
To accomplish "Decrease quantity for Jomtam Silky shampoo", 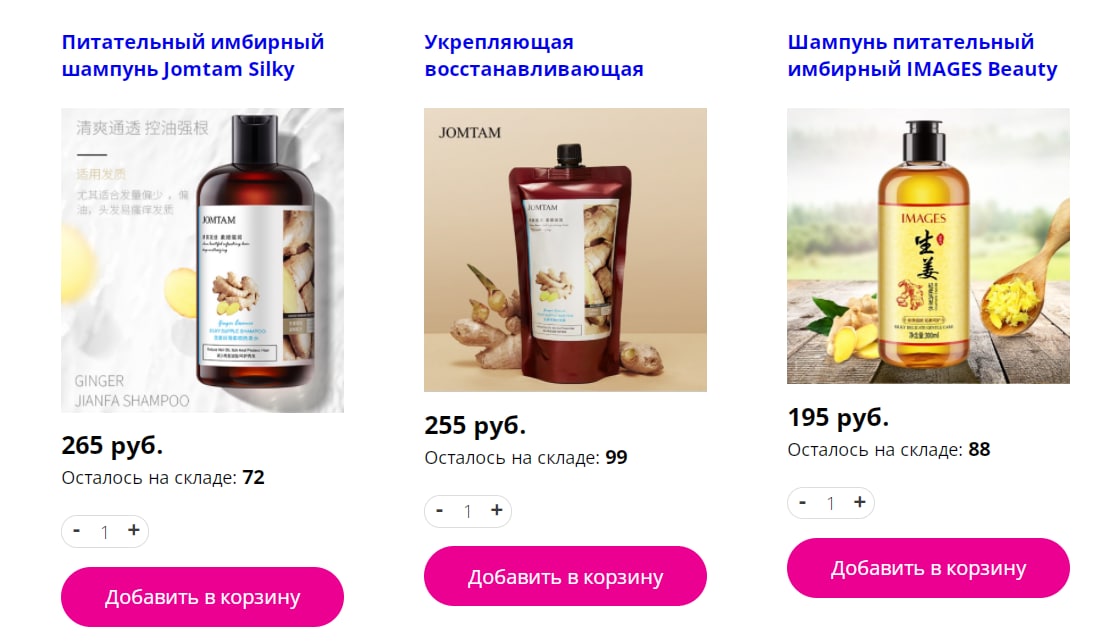I will 76,531.
